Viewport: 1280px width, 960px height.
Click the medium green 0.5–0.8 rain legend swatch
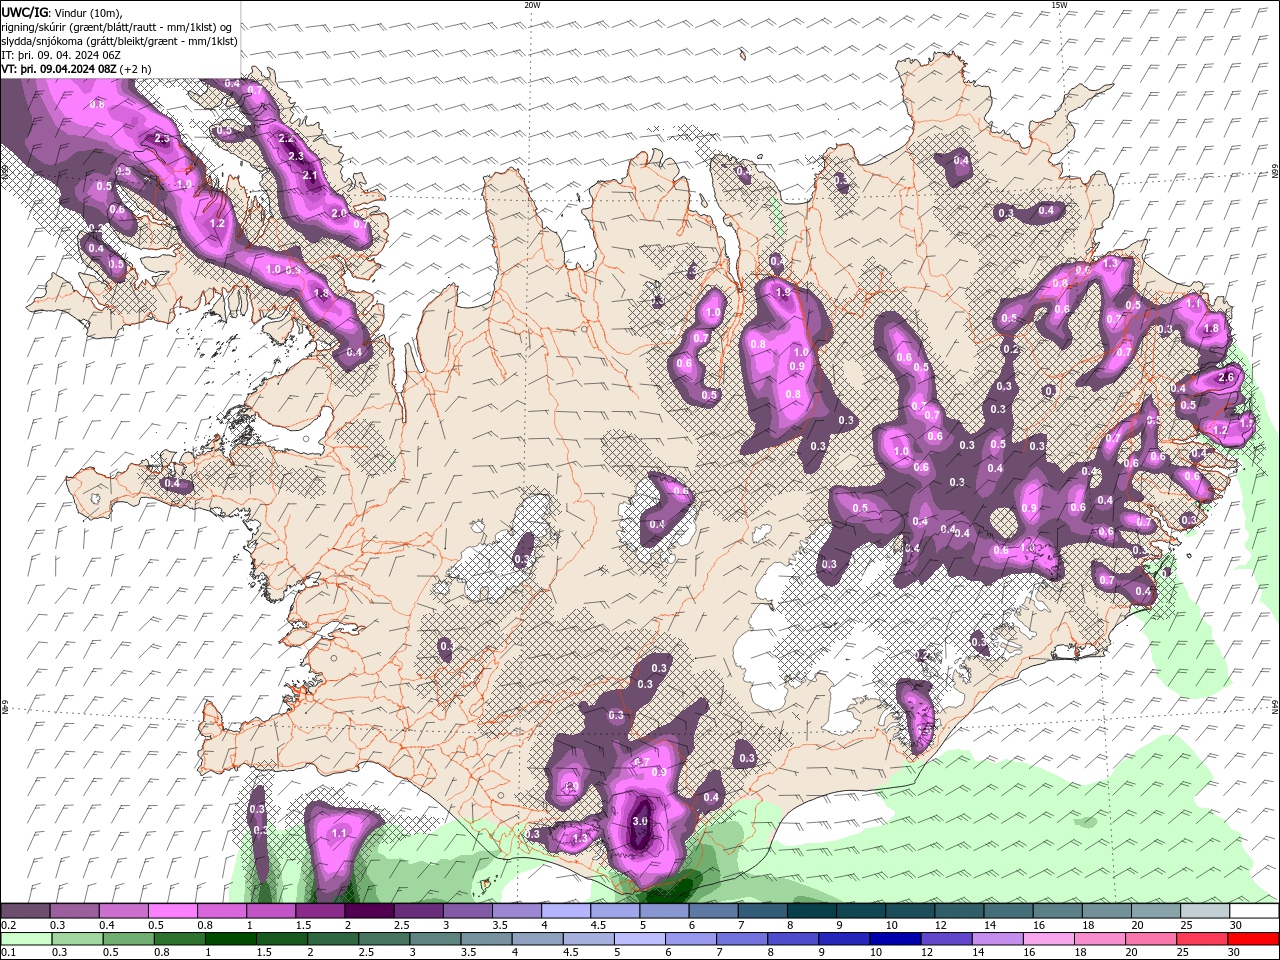click(x=126, y=939)
